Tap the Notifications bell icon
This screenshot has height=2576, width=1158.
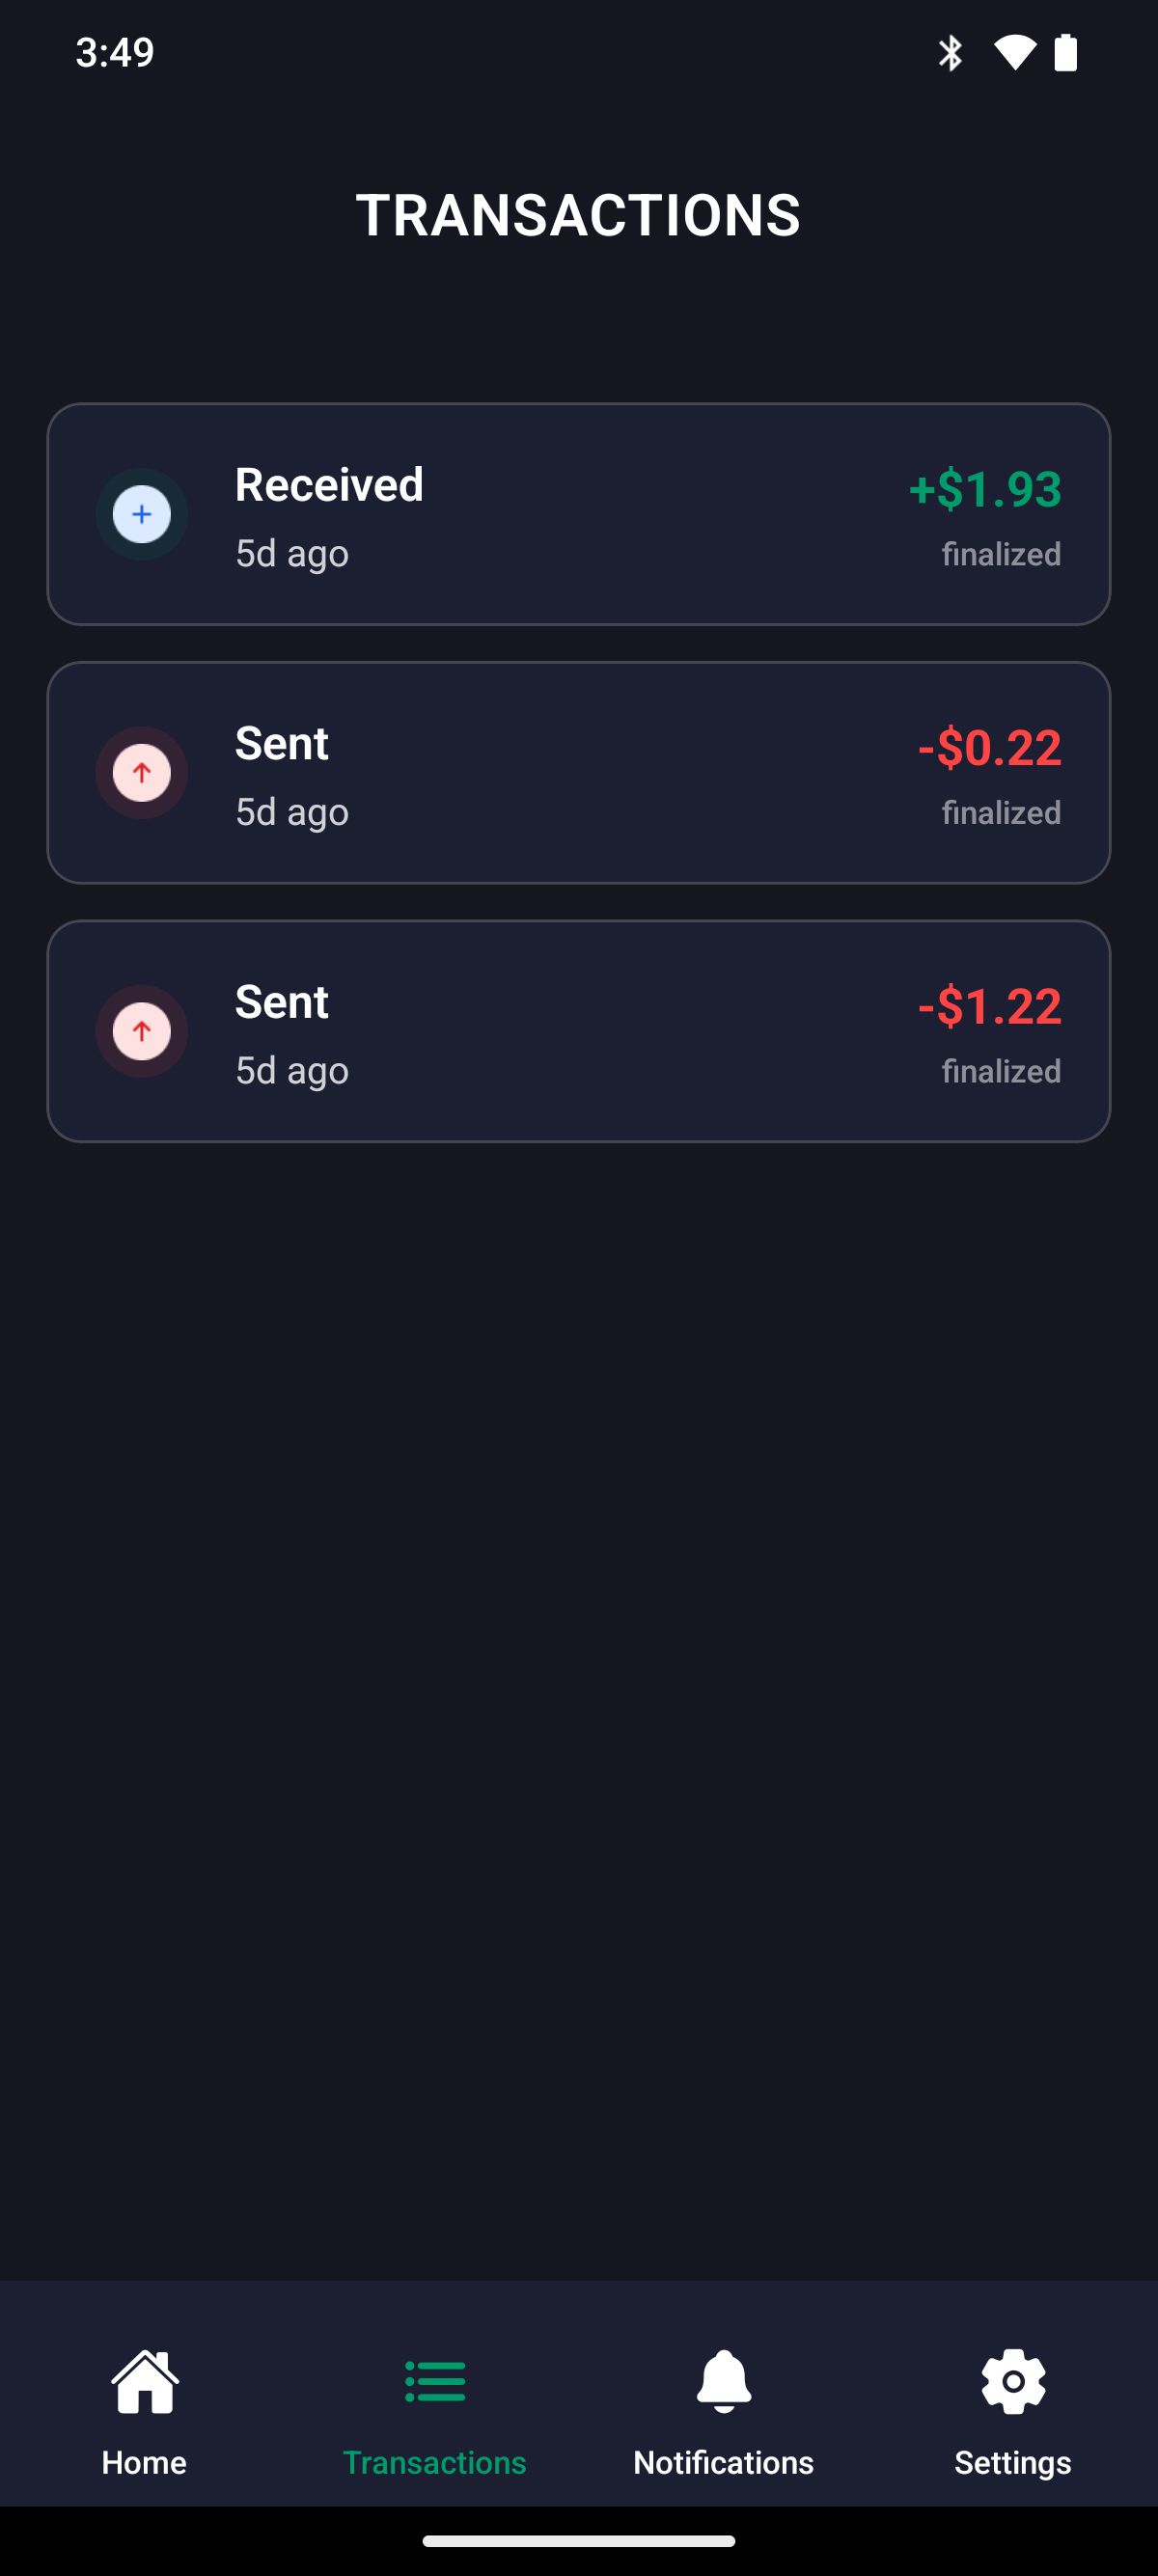pyautogui.click(x=723, y=2380)
